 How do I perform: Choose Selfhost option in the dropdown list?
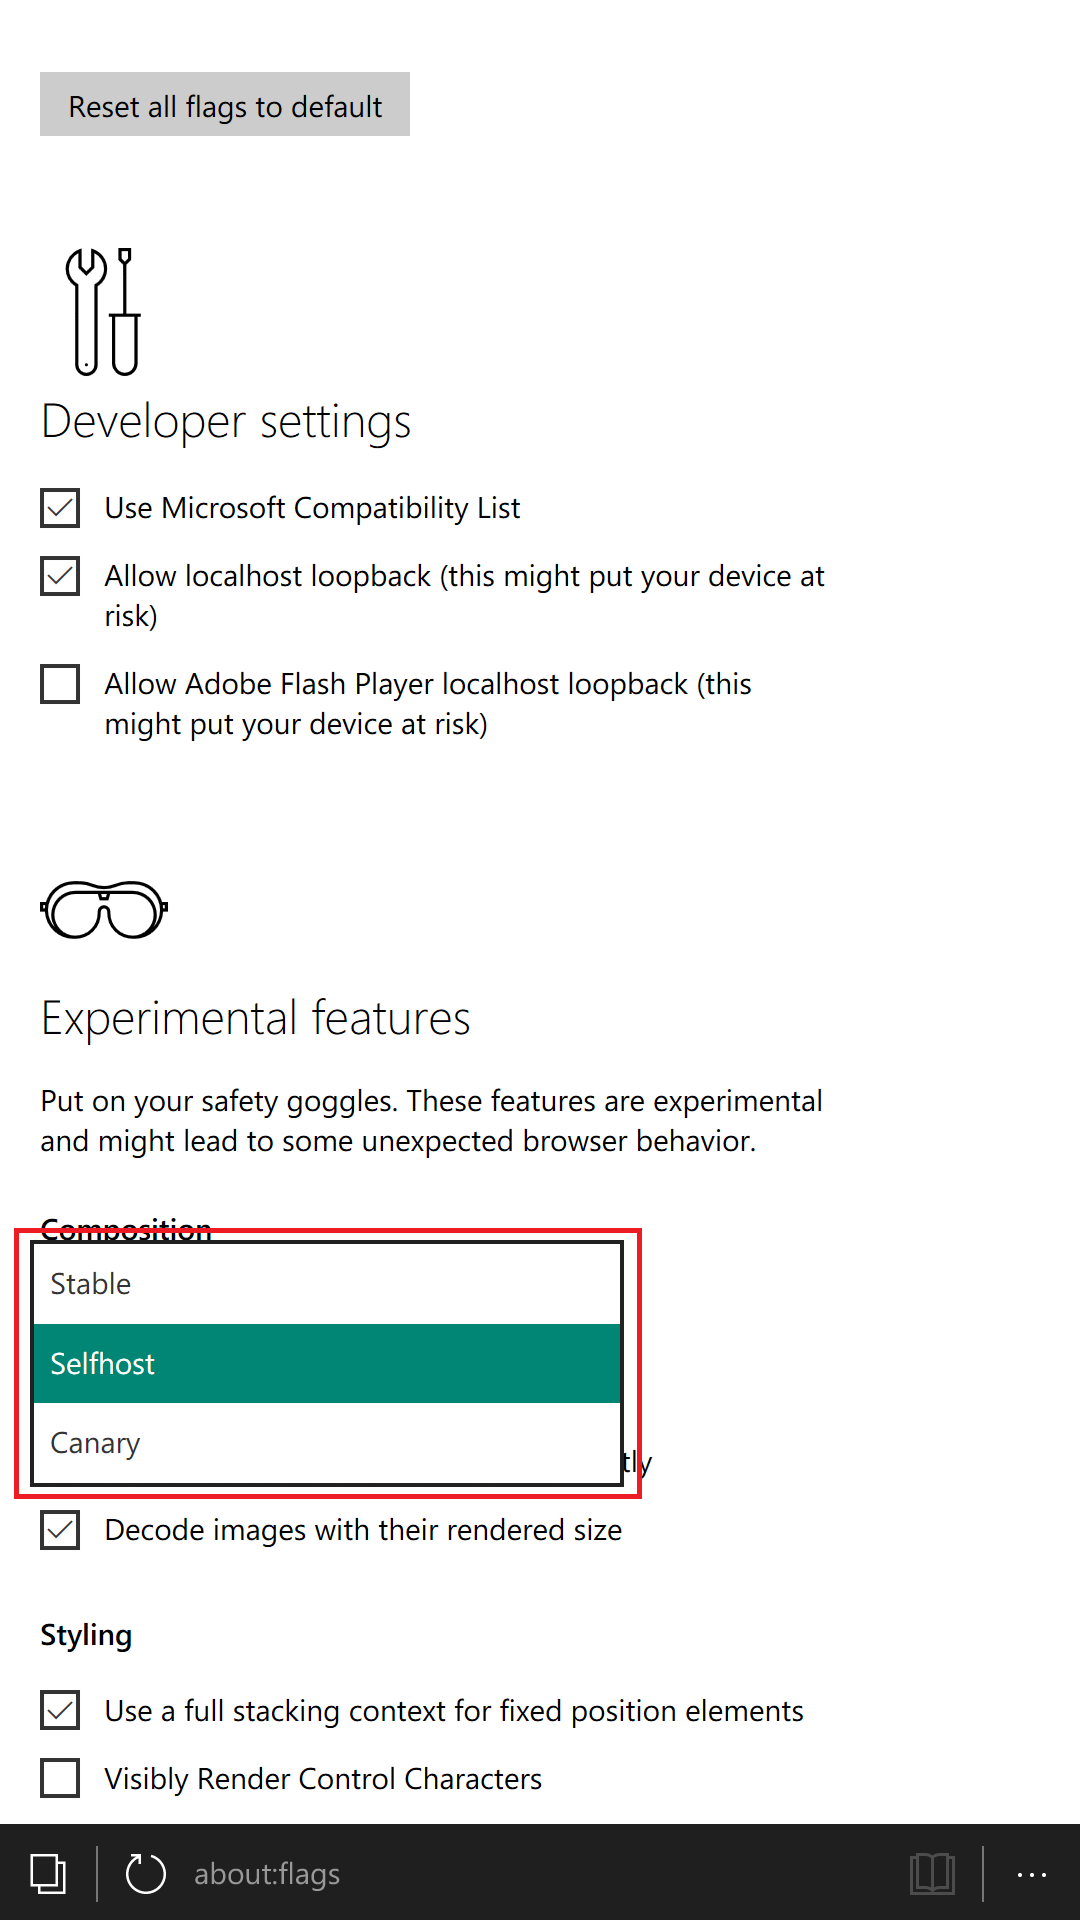point(327,1364)
